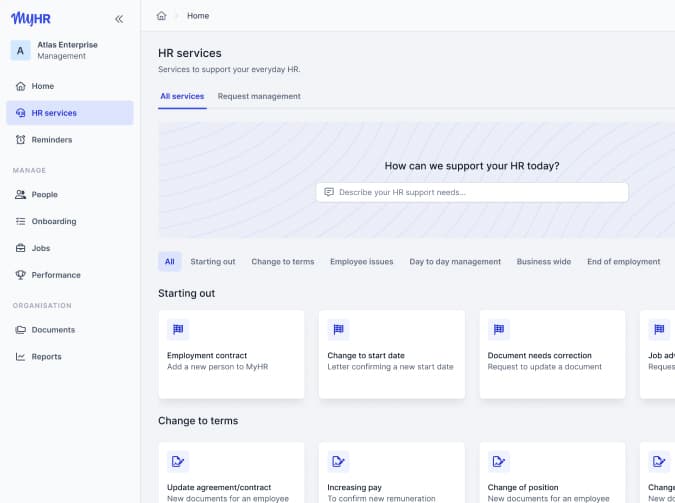Click the MyHR logo
The height and width of the screenshot is (503, 675).
[x=31, y=18]
